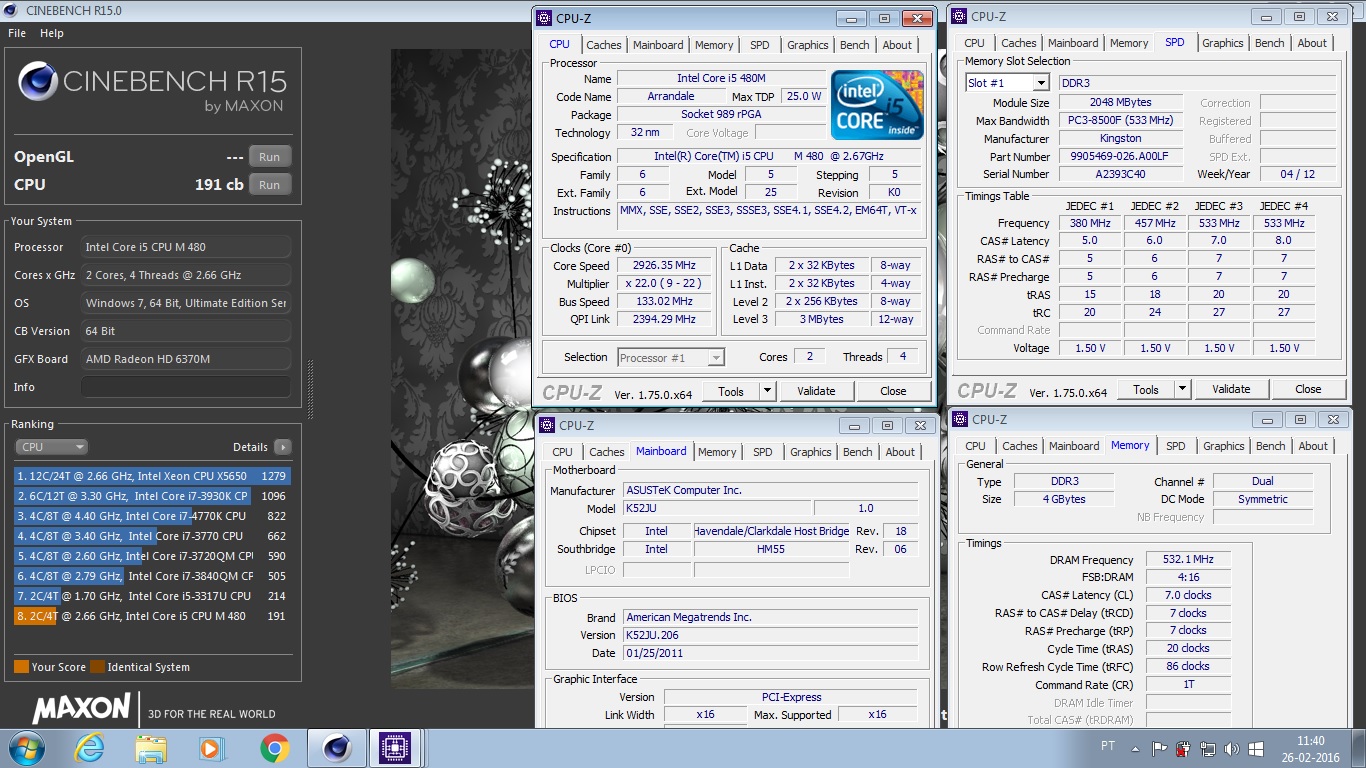
Task: Open the network connection tray icon
Action: tap(1208, 748)
